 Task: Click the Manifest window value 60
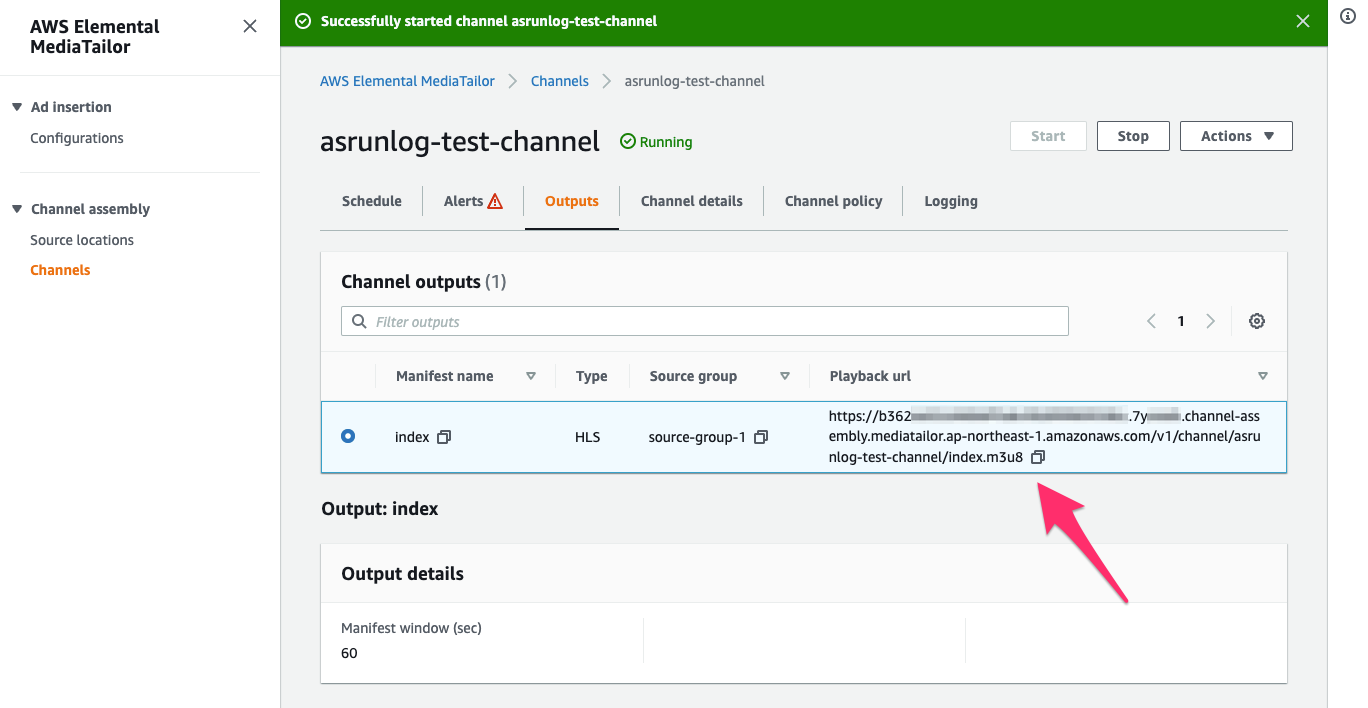pos(349,653)
